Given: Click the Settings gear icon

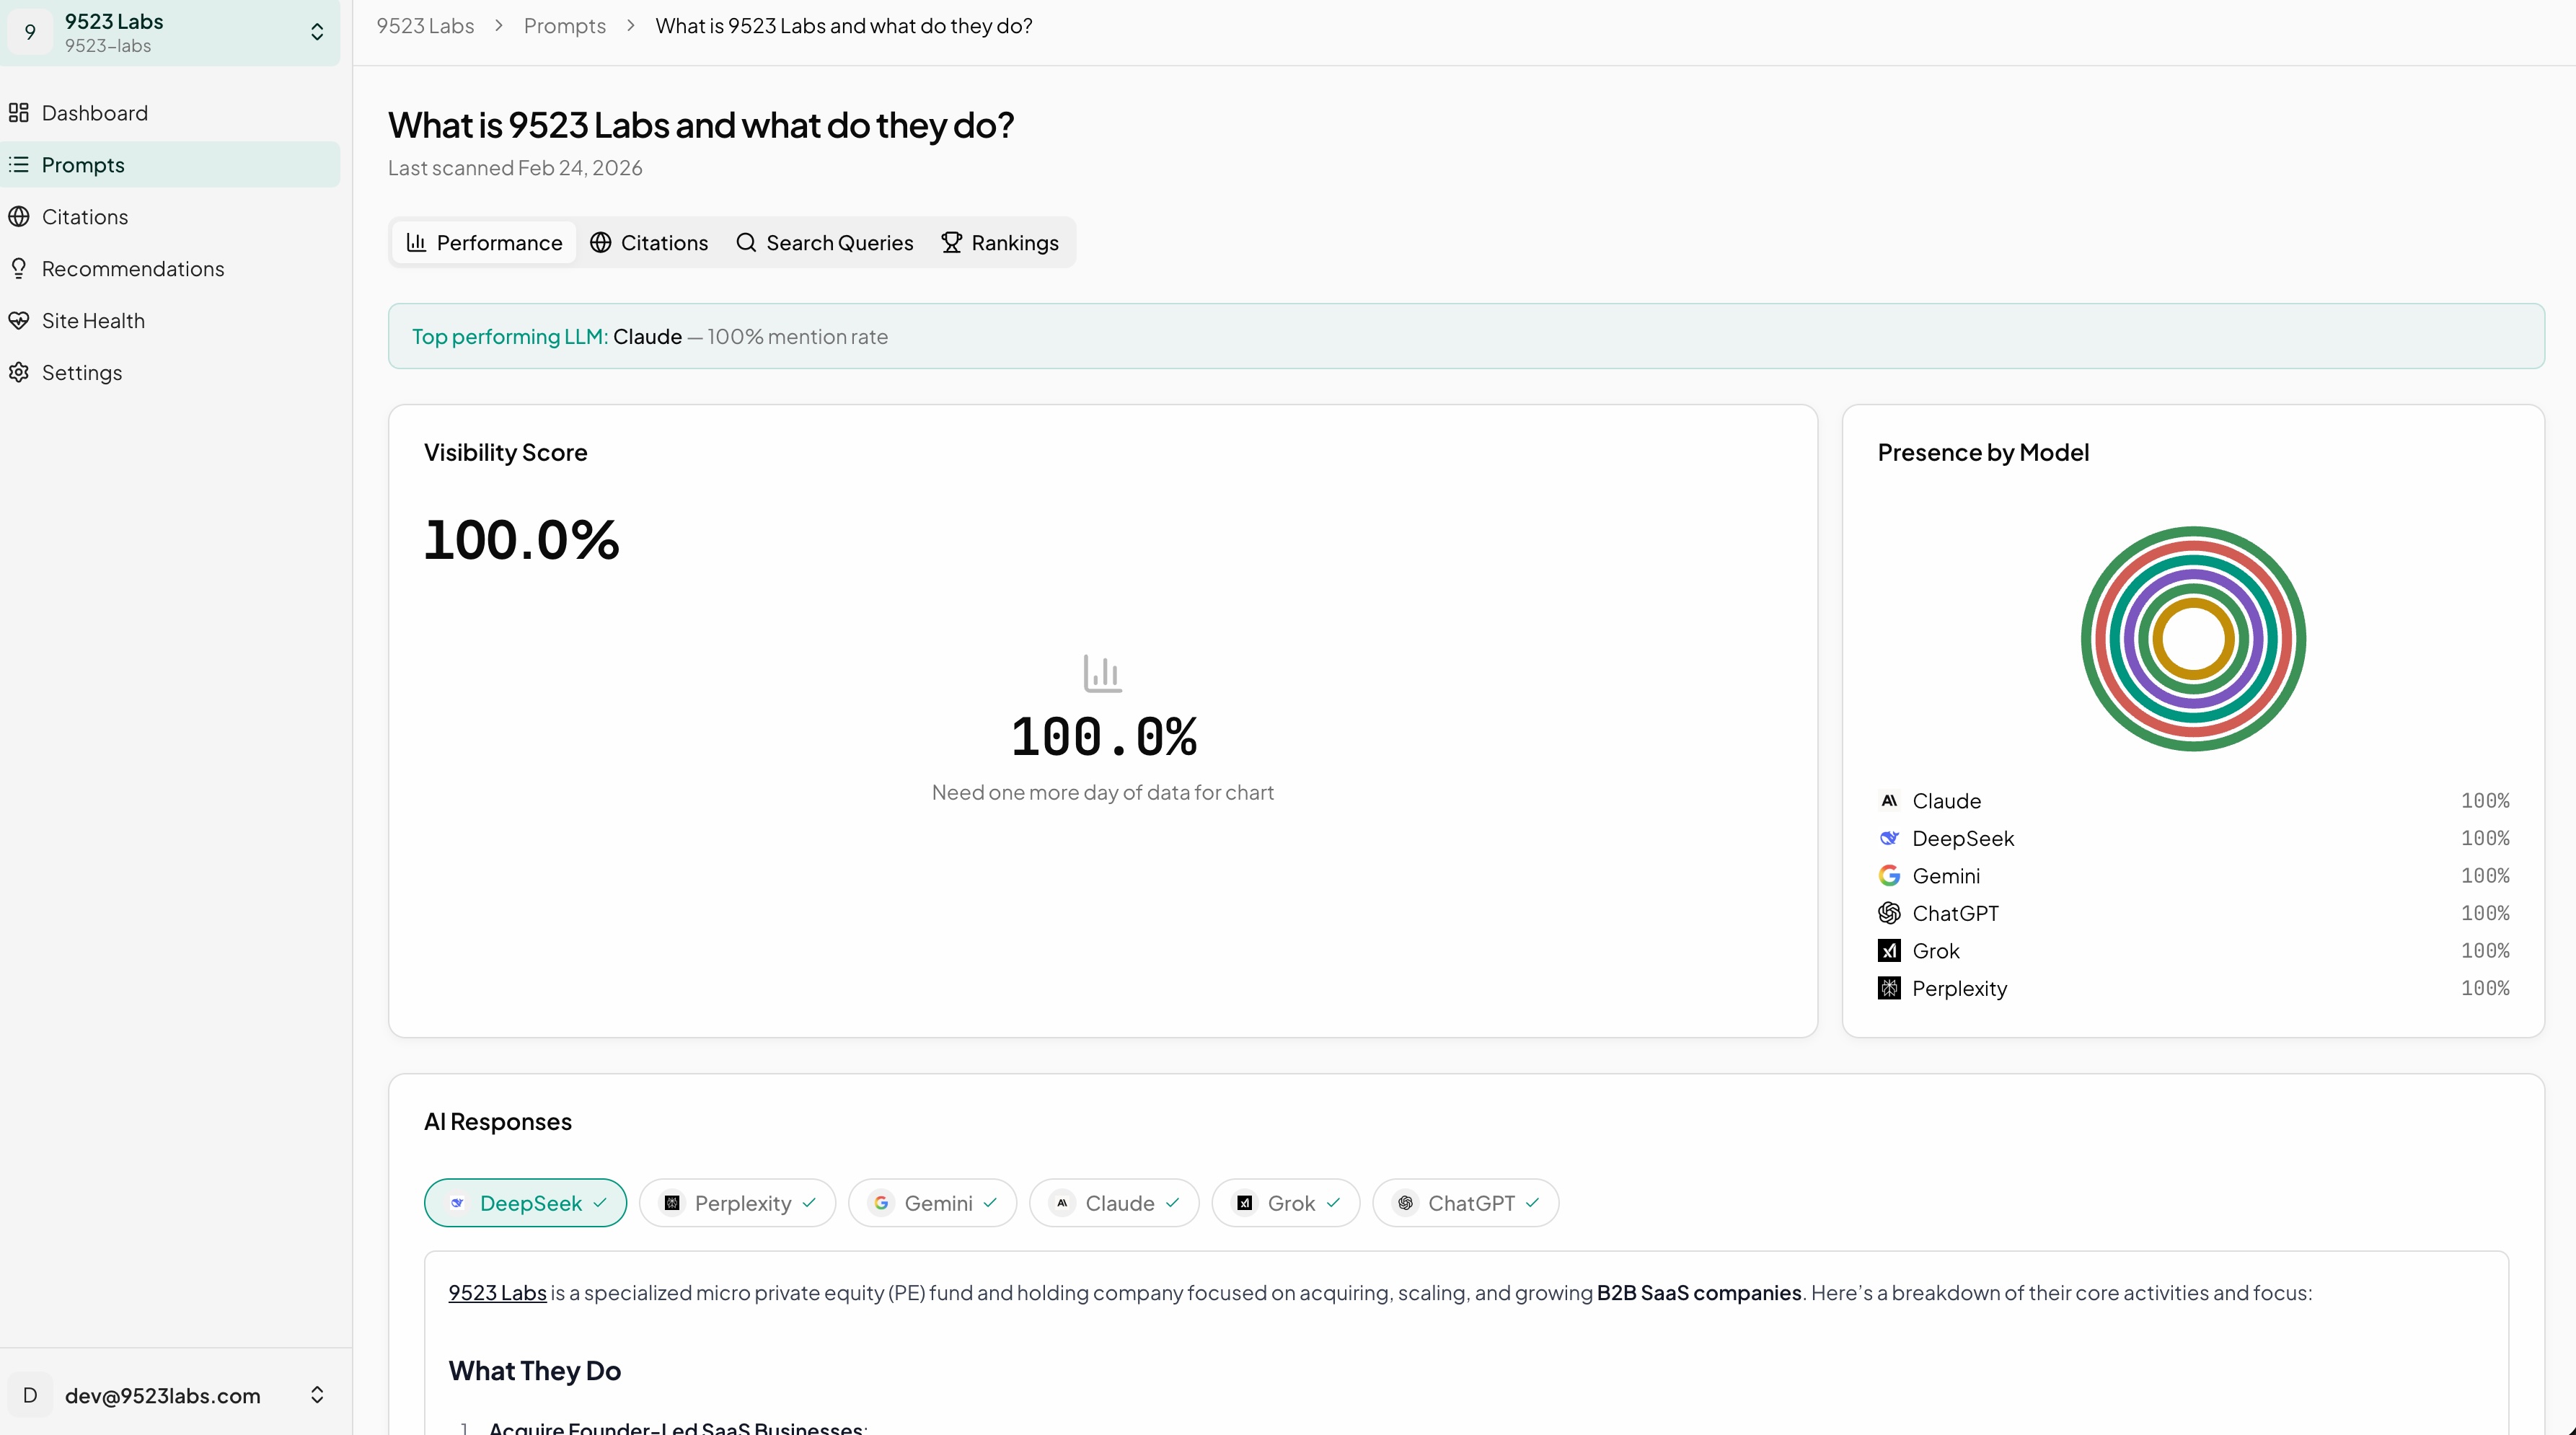Looking at the screenshot, I should (x=19, y=373).
